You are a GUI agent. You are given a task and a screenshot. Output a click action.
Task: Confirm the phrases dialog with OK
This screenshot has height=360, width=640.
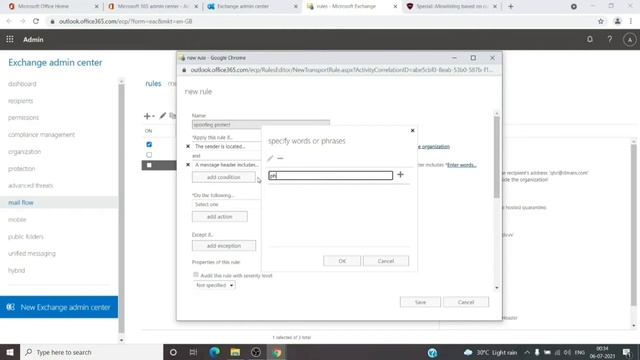pyautogui.click(x=342, y=261)
